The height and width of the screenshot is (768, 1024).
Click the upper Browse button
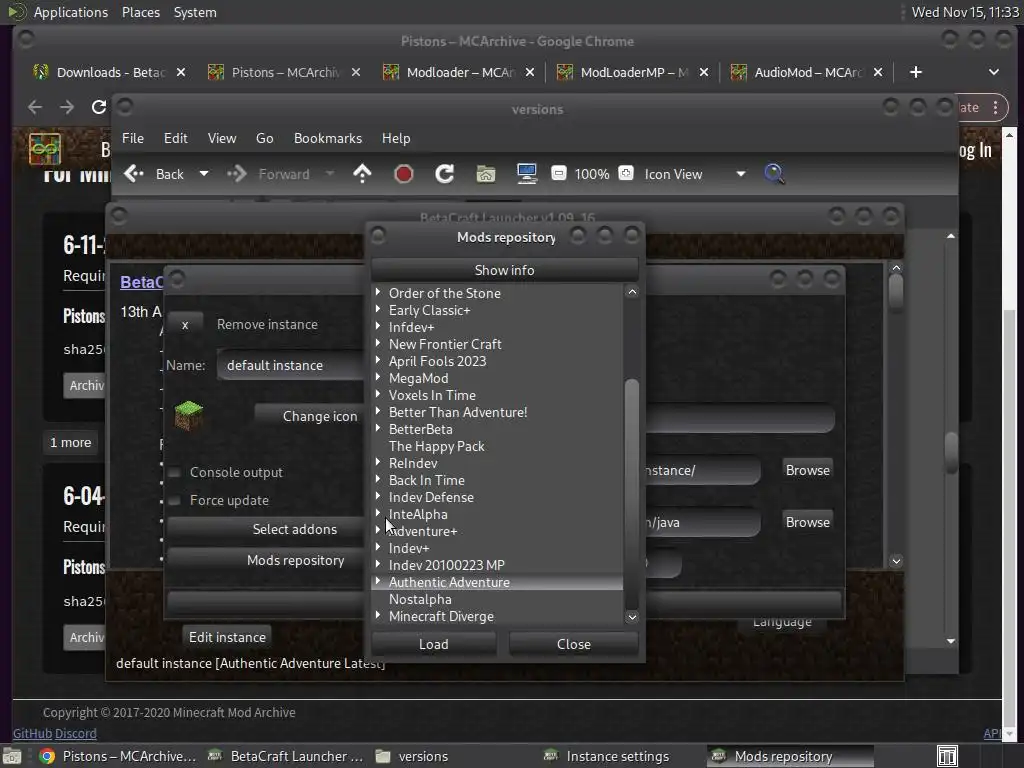pos(808,470)
